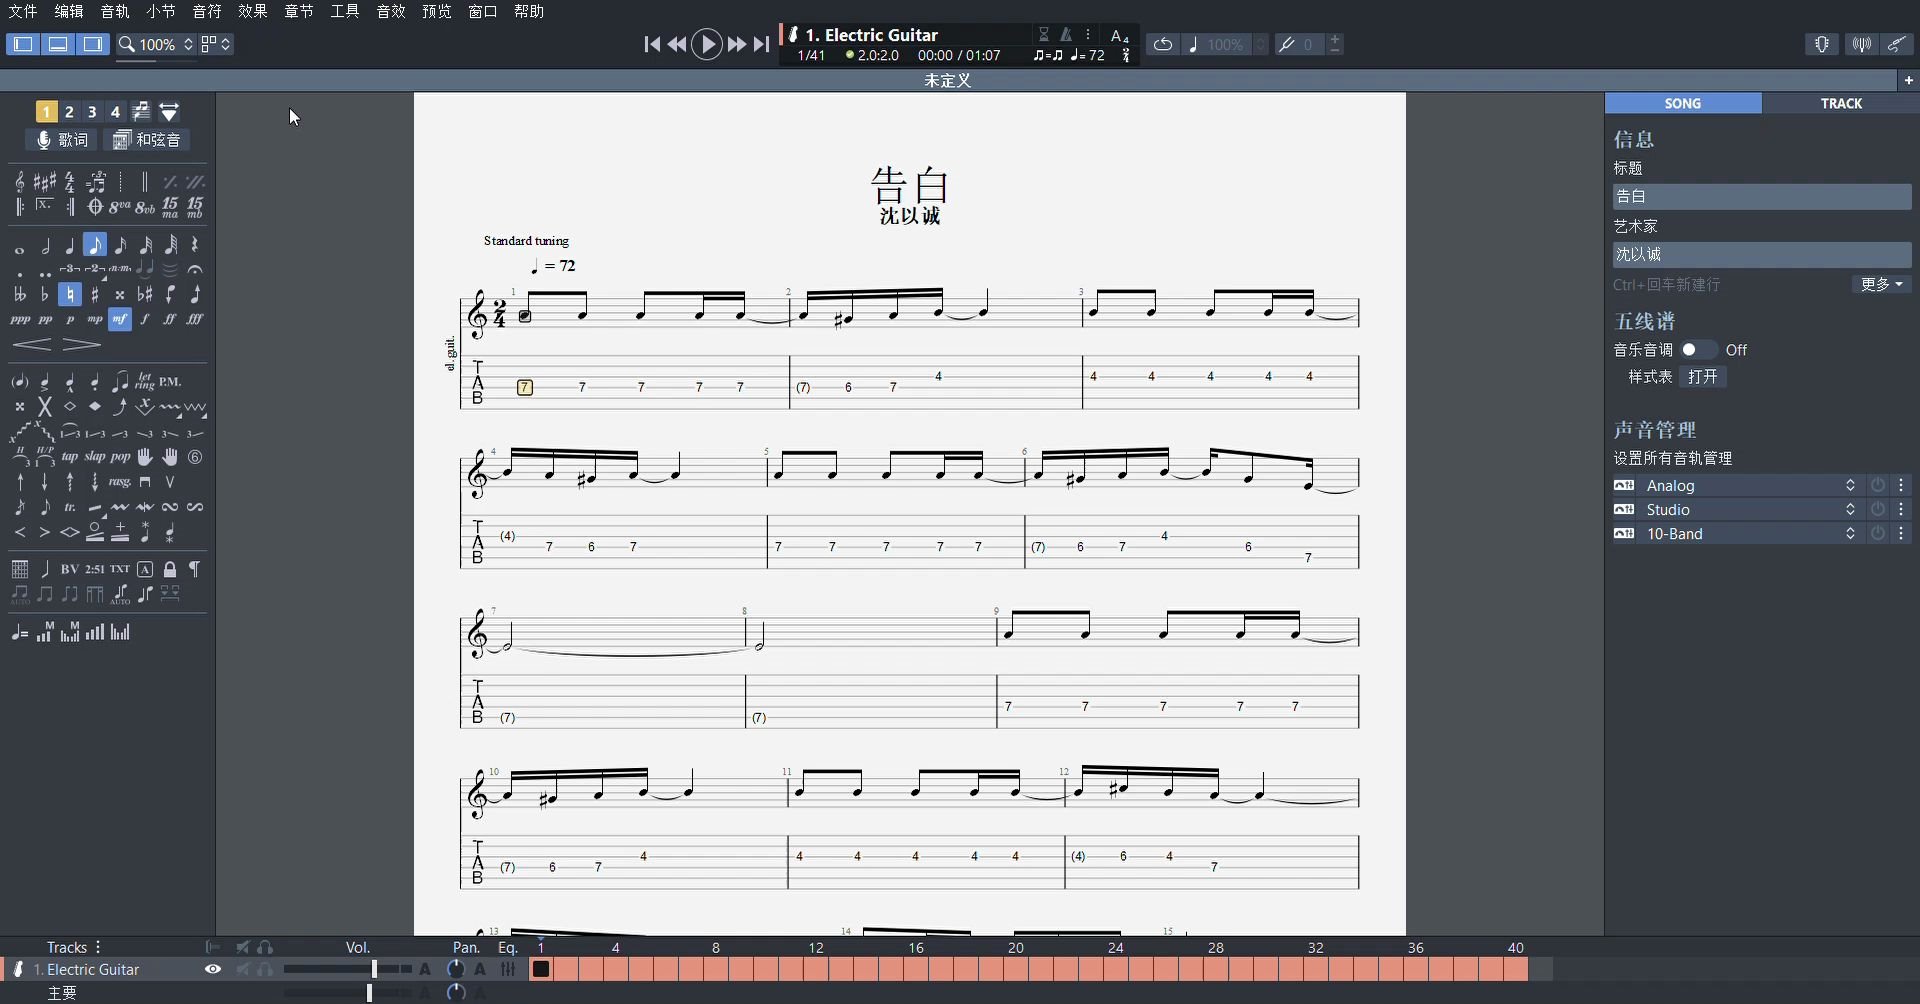Screen dimensions: 1920x1004
Task: Open the 音轨 menu
Action: click(114, 11)
